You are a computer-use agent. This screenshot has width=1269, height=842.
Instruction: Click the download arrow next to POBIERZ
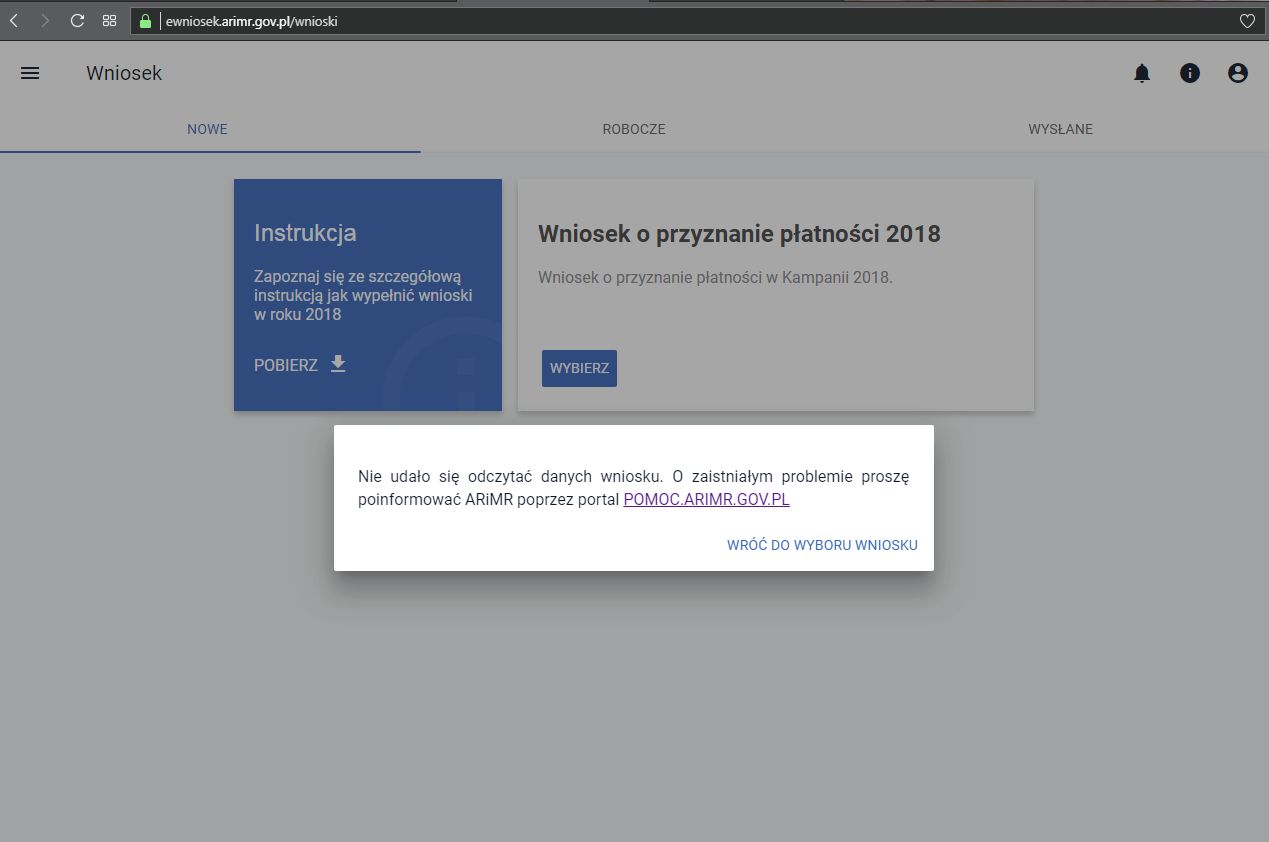(x=338, y=363)
